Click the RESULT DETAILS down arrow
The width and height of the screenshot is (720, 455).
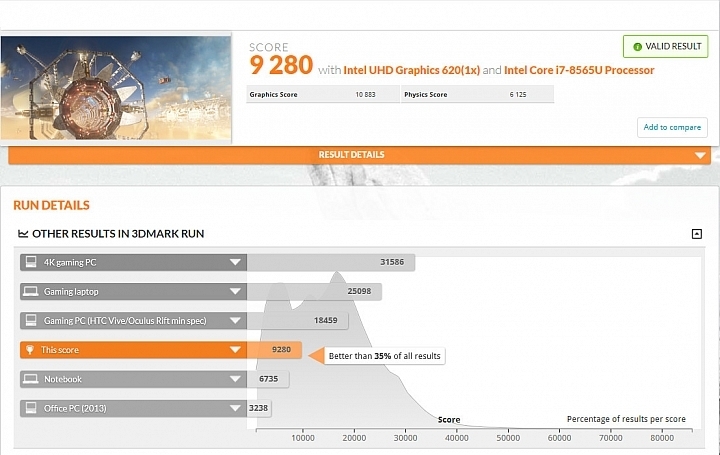(700, 155)
